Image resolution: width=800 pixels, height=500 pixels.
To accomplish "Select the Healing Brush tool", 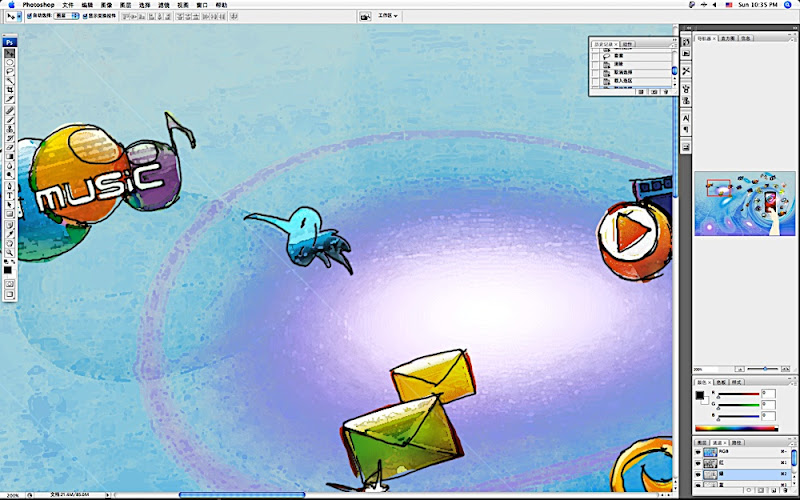I will (x=10, y=110).
